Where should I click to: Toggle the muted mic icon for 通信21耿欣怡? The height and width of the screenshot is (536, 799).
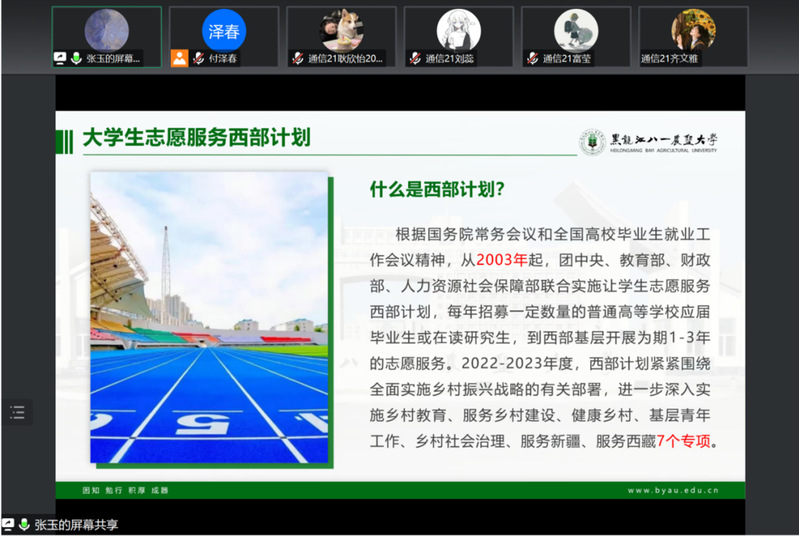tap(297, 59)
